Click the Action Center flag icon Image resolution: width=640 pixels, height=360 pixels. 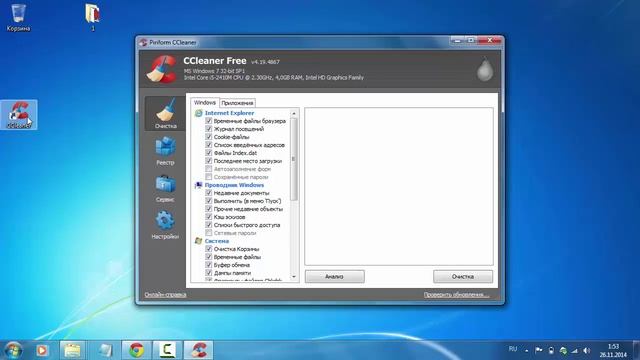[x=539, y=350]
